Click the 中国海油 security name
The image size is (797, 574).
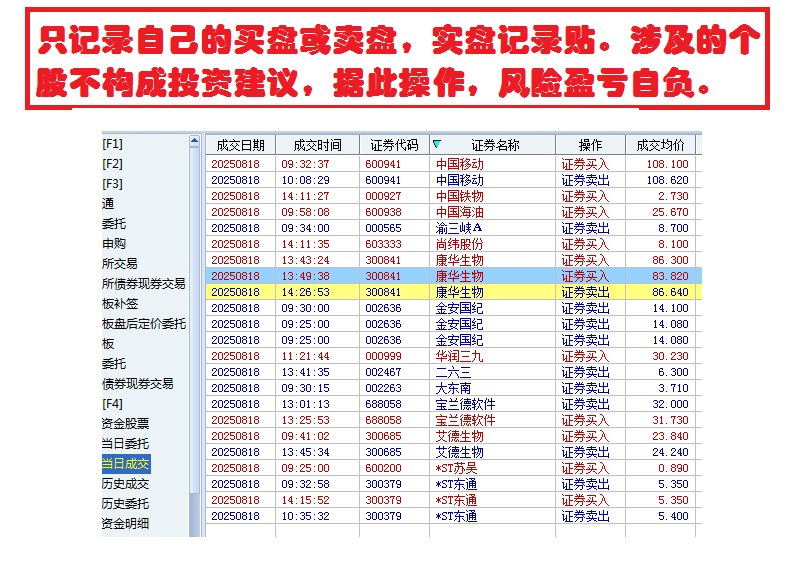click(x=459, y=212)
